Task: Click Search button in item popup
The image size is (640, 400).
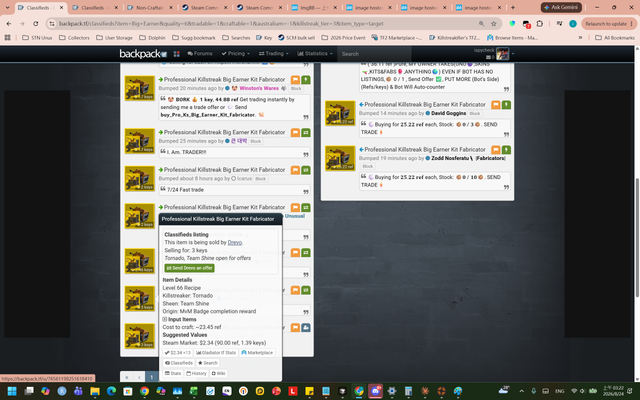Action: pyautogui.click(x=208, y=363)
